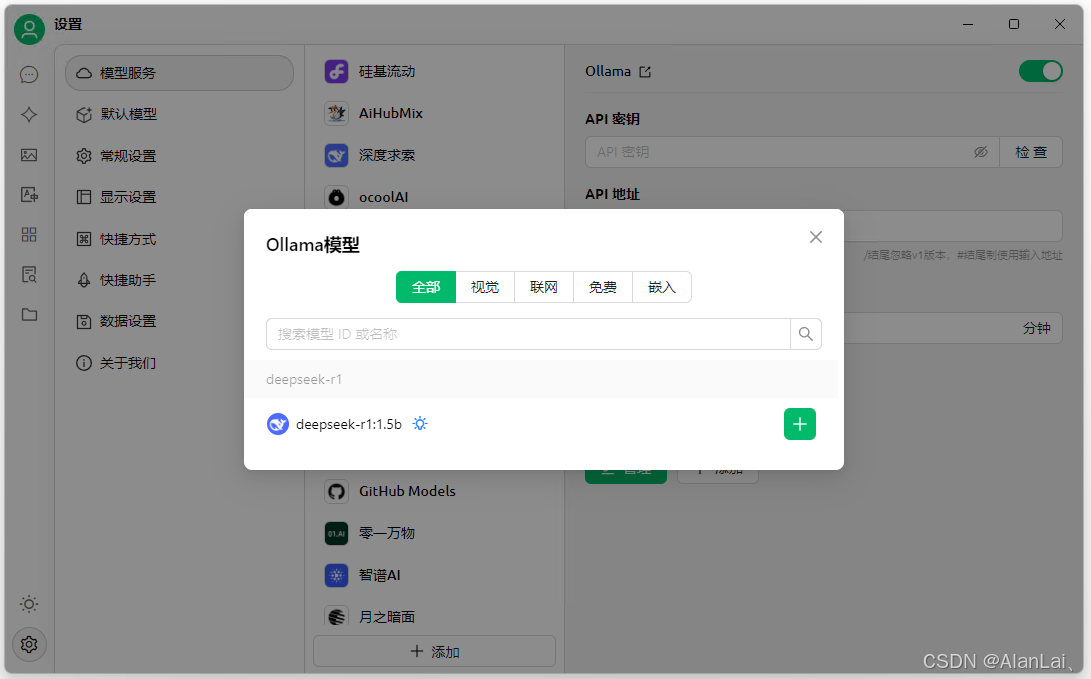1091x679 pixels.
Task: Toggle the theme with the sun icon
Action: pos(28,604)
